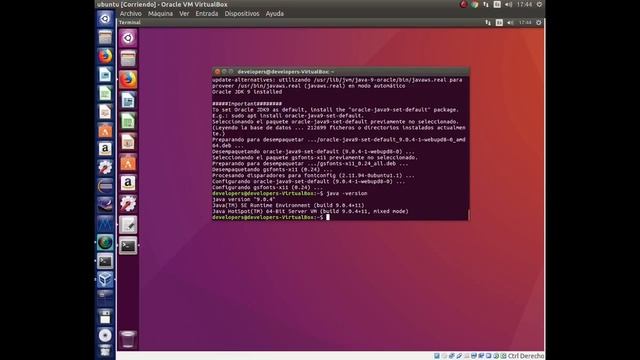The image size is (640, 360).
Task: Open LibreOffice Writer in the host launcher
Action: pos(105,75)
